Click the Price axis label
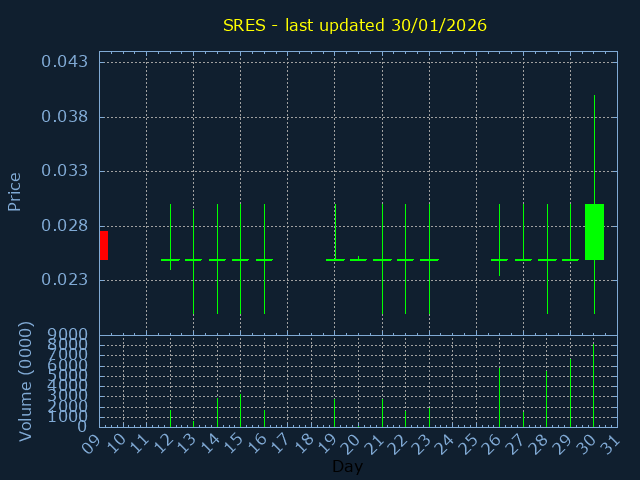Image resolution: width=640 pixels, height=480 pixels. pyautogui.click(x=15, y=191)
